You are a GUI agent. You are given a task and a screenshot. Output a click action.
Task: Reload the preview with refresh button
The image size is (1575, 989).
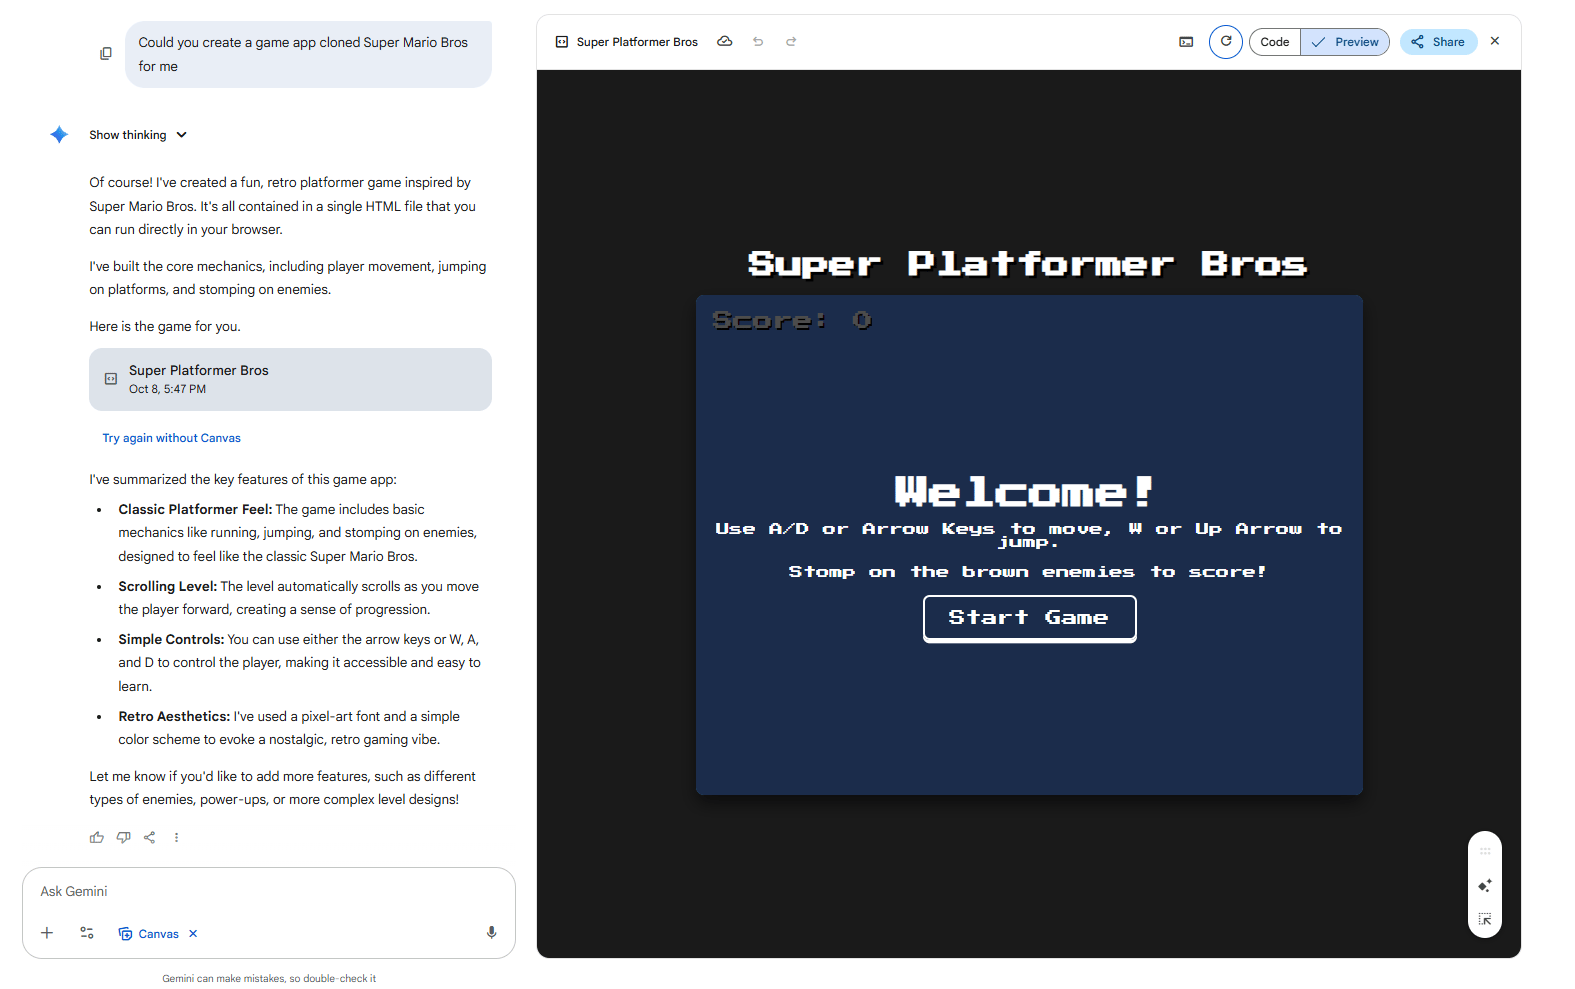1226,42
